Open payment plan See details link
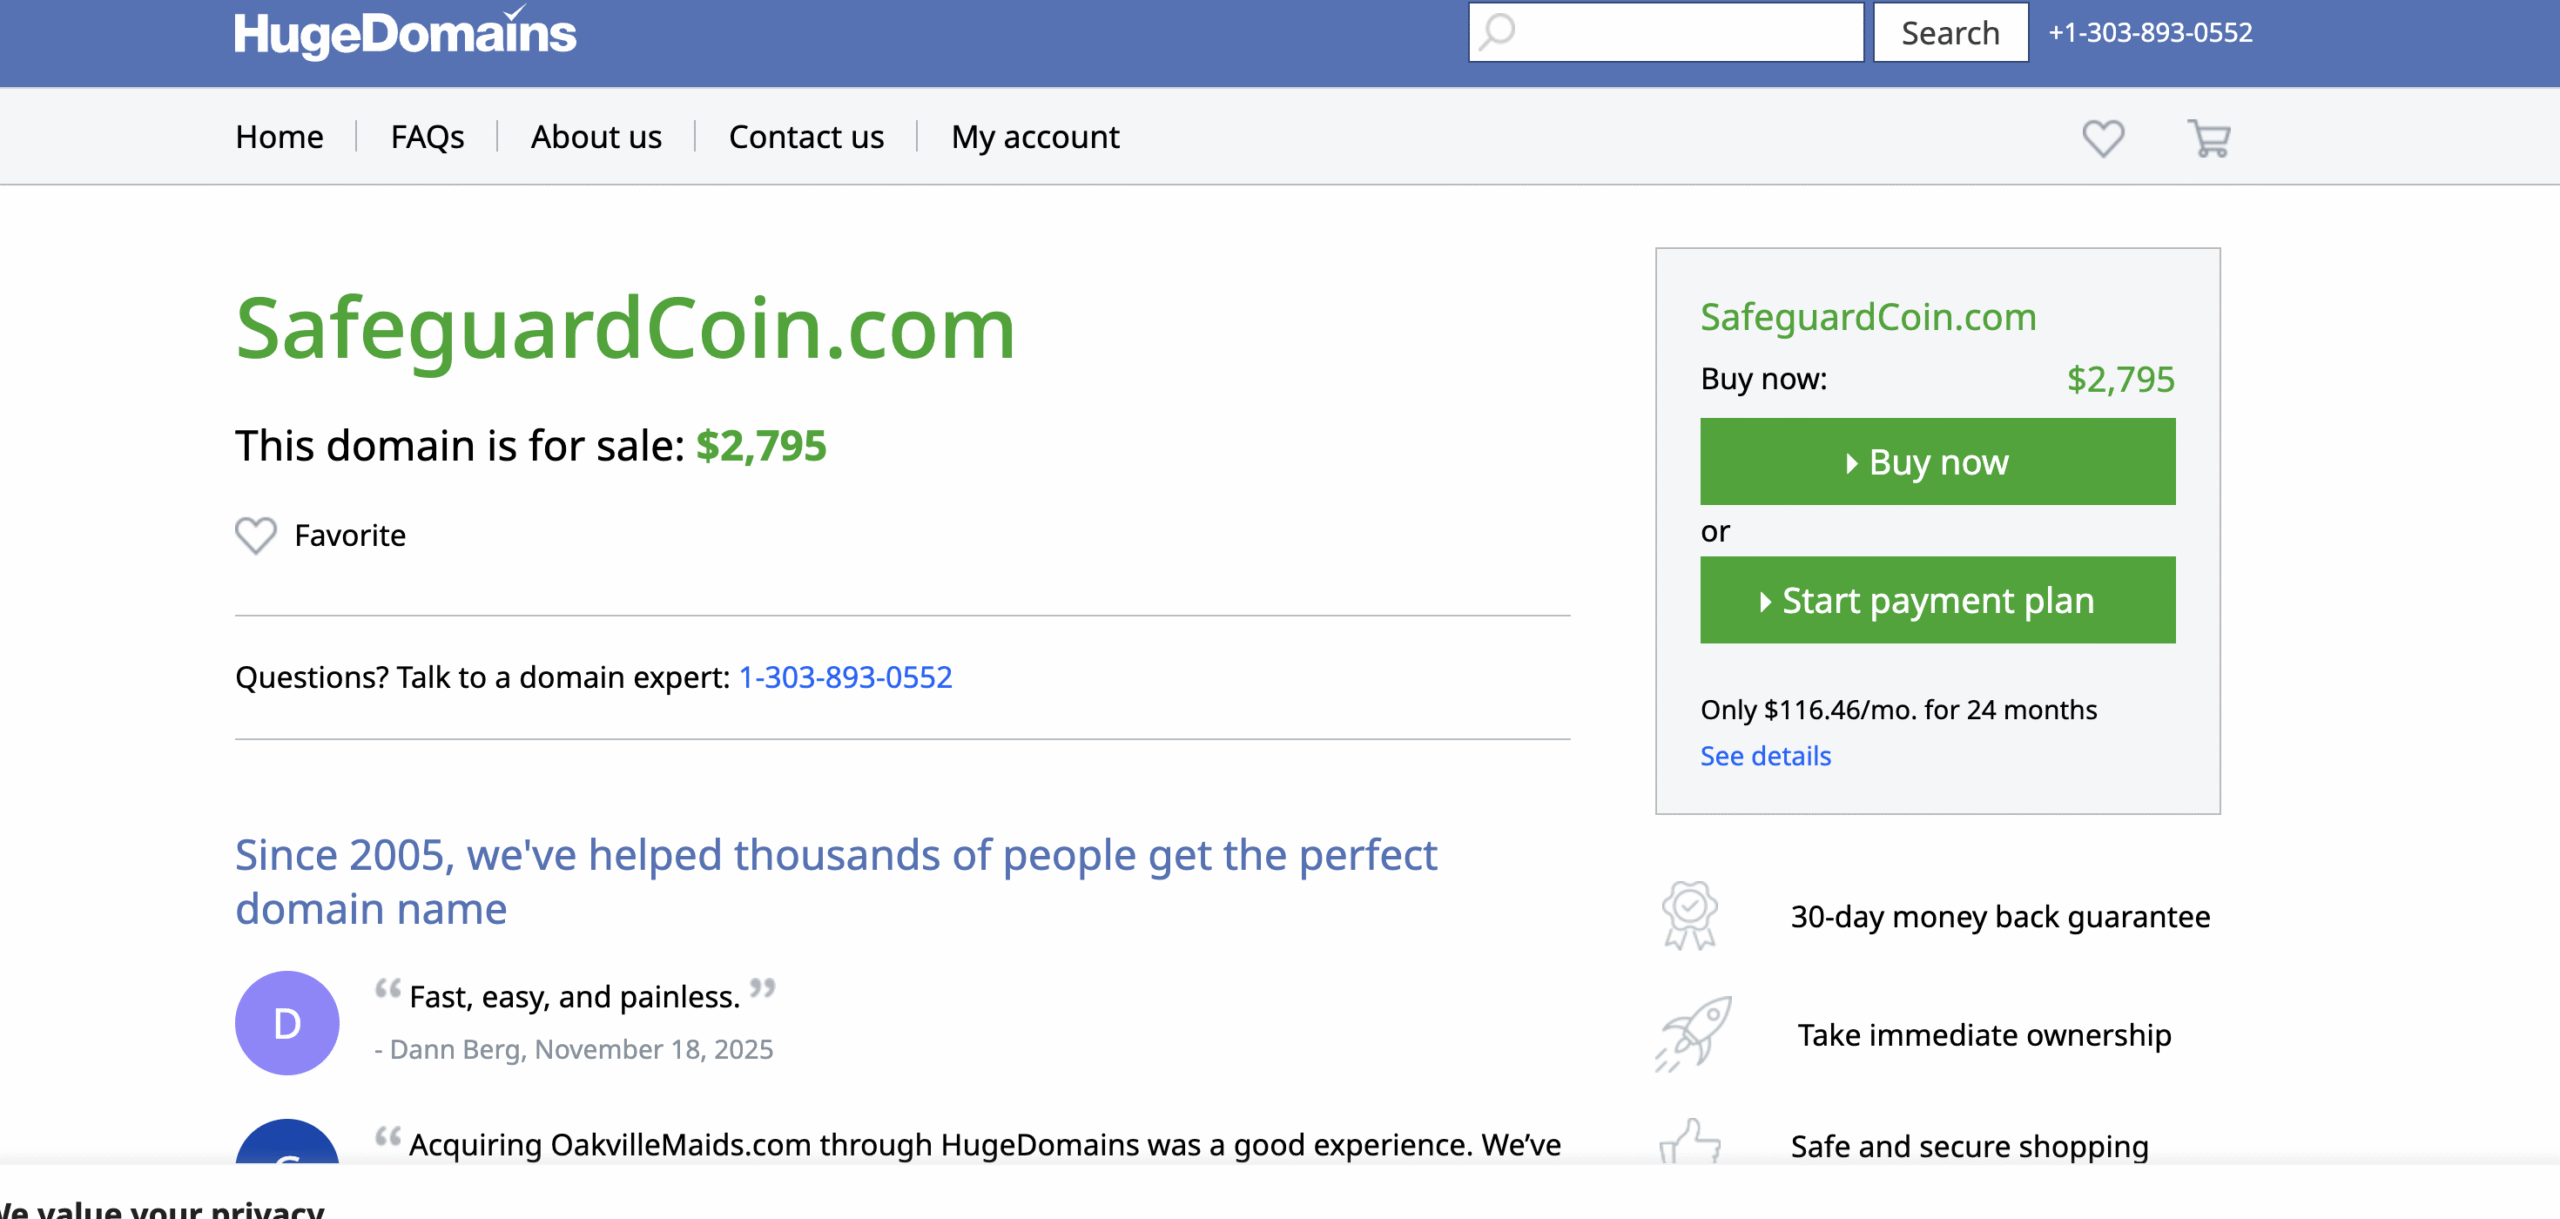This screenshot has height=1219, width=2560. click(x=1765, y=756)
